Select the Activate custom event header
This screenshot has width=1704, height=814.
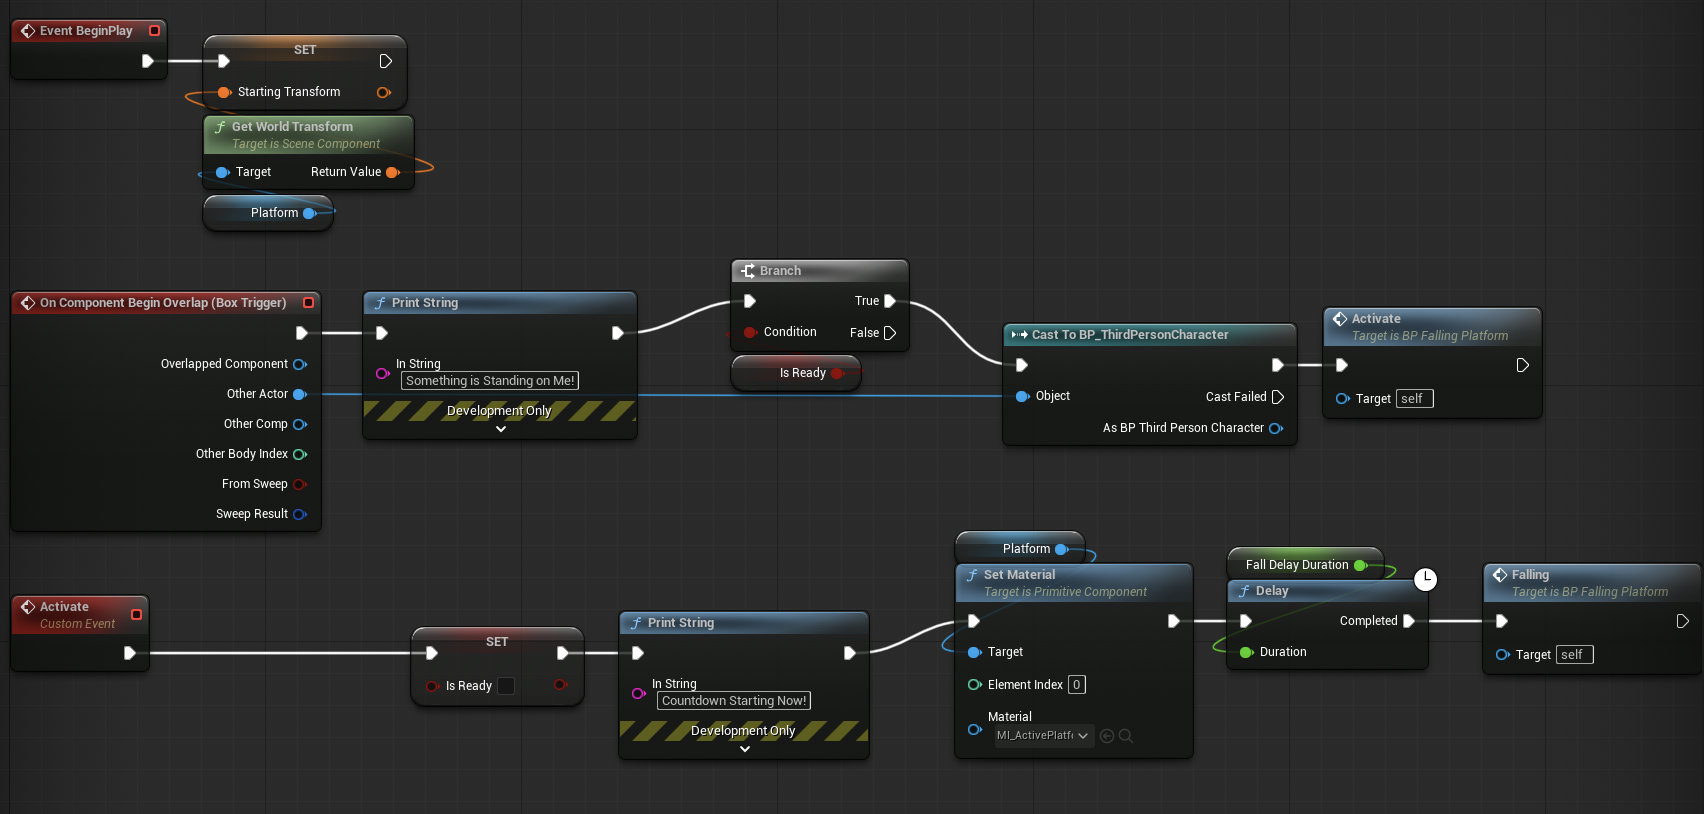[x=80, y=615]
